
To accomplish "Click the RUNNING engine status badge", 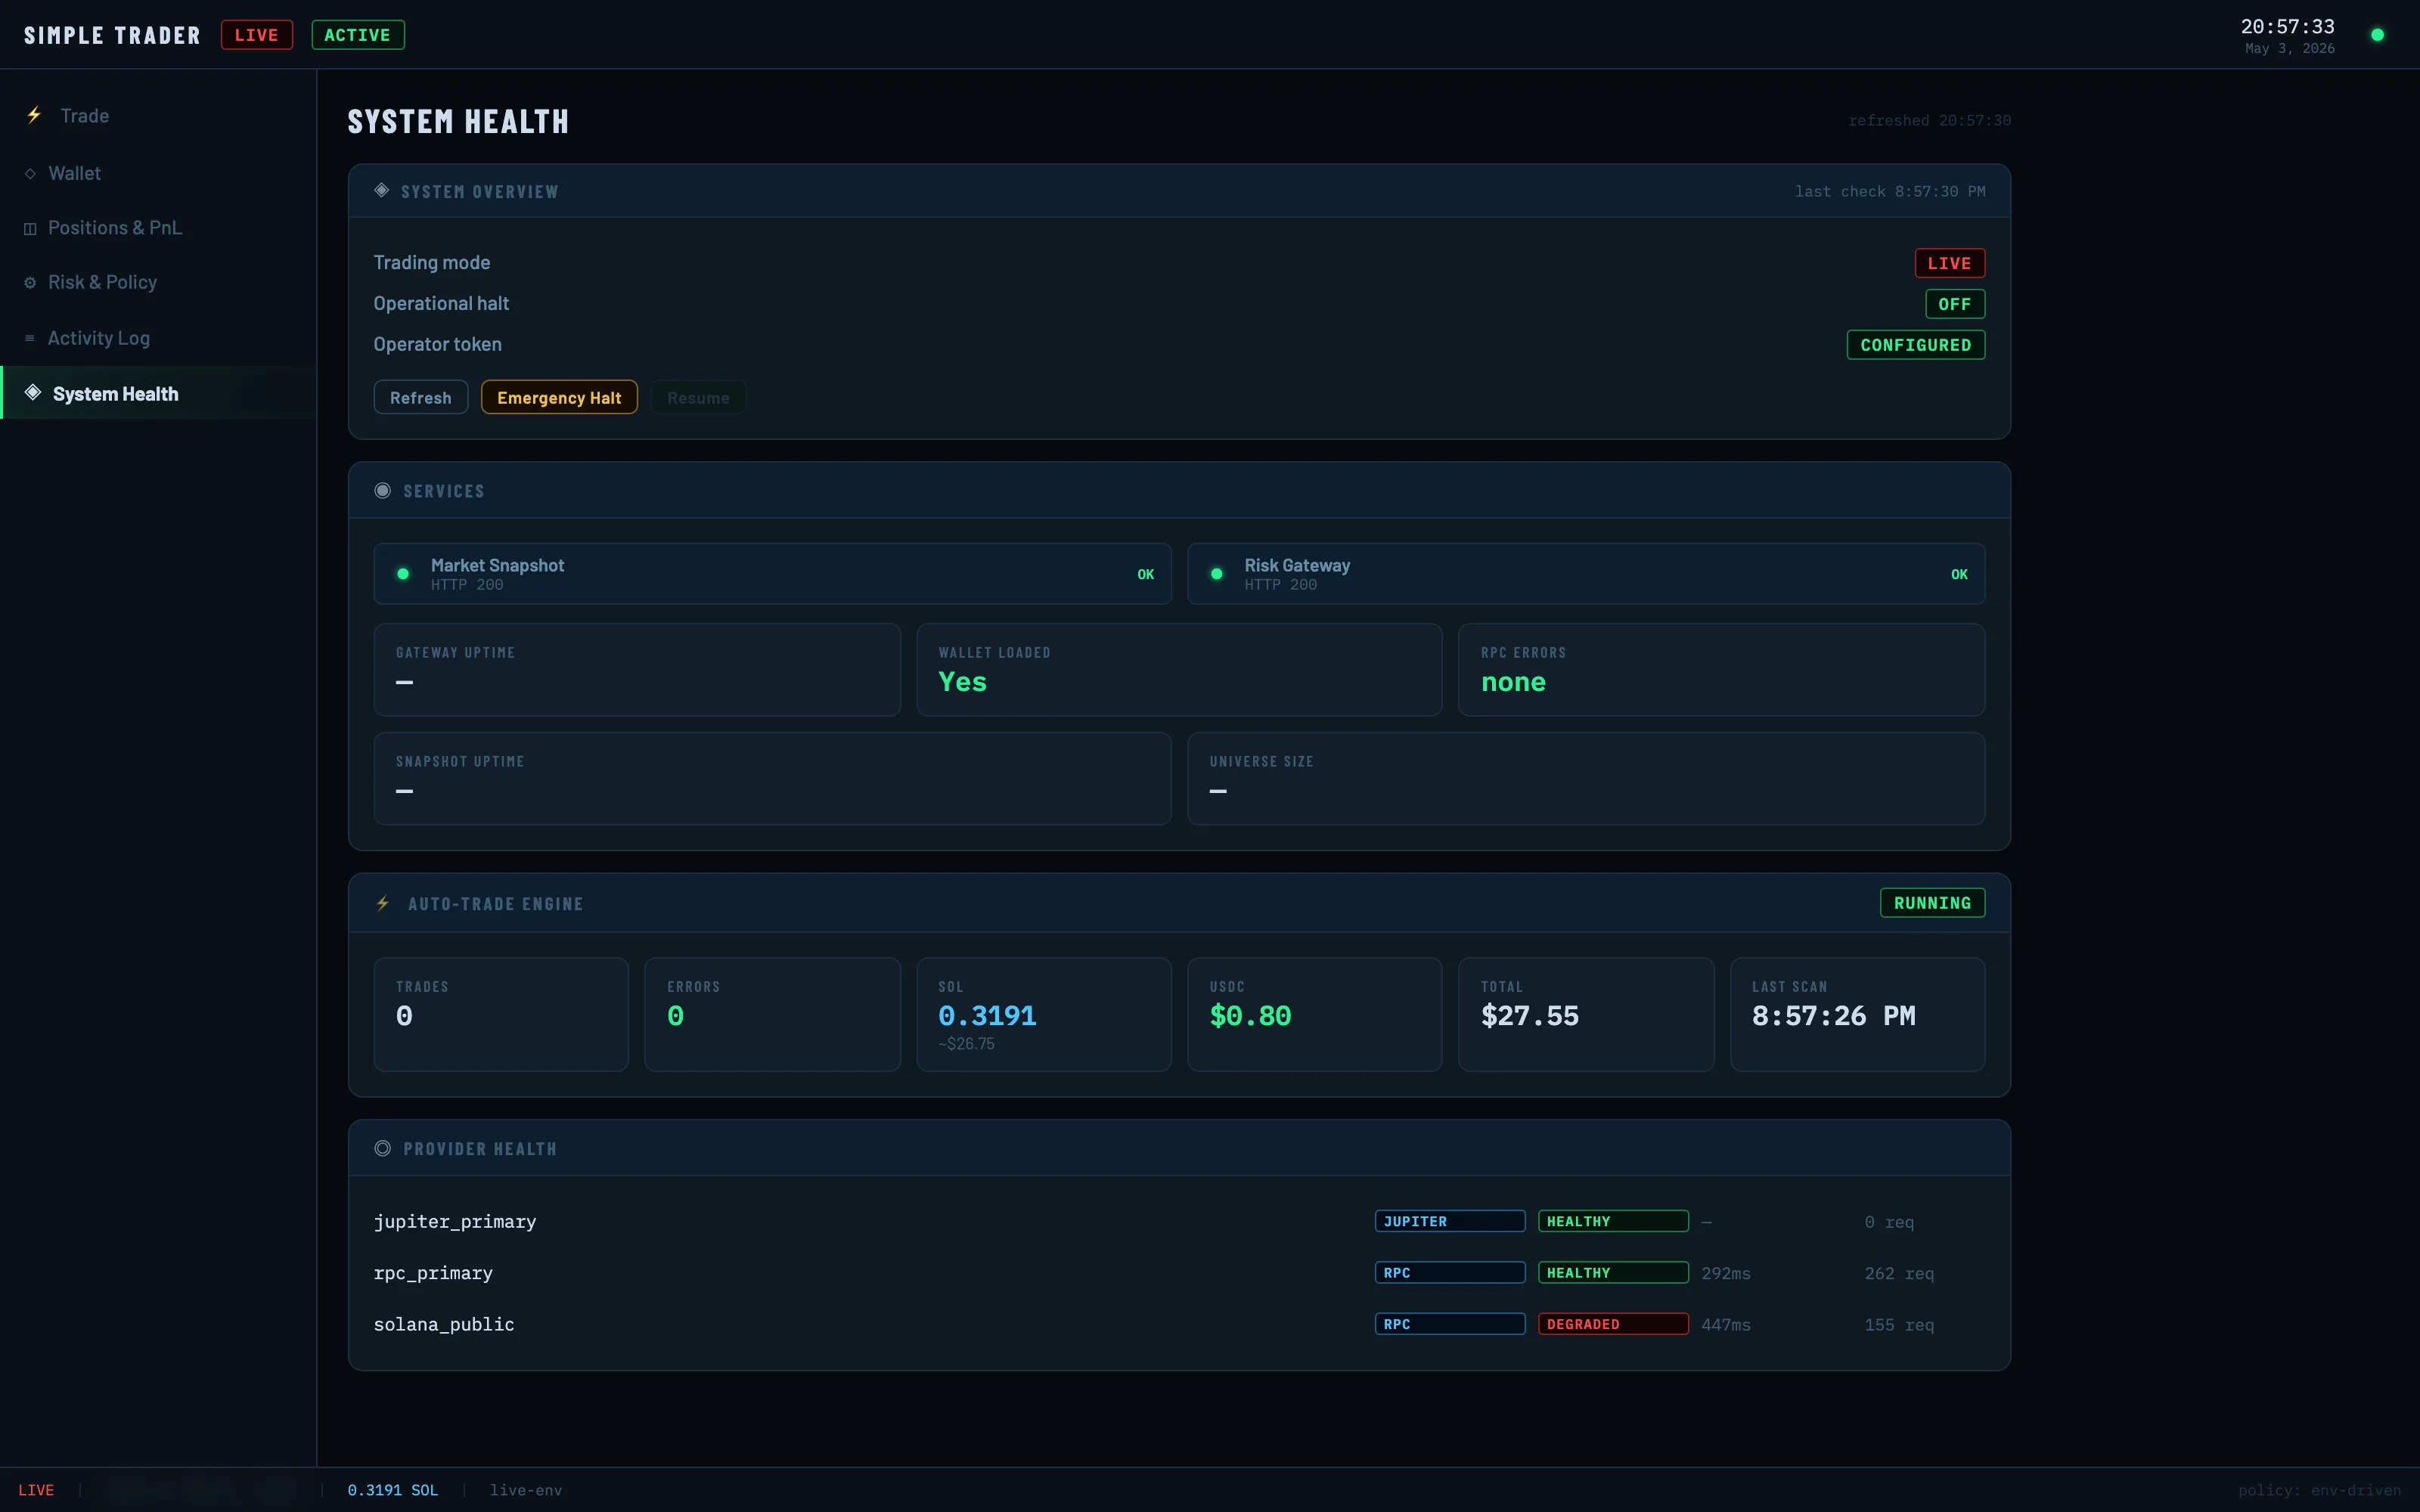I will tap(1932, 903).
